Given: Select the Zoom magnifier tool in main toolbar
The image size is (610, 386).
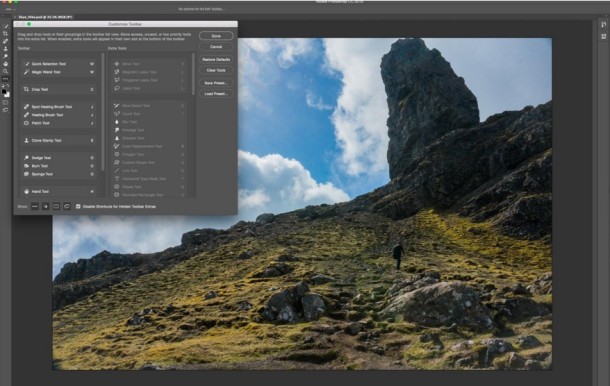Looking at the screenshot, I should (x=5, y=72).
